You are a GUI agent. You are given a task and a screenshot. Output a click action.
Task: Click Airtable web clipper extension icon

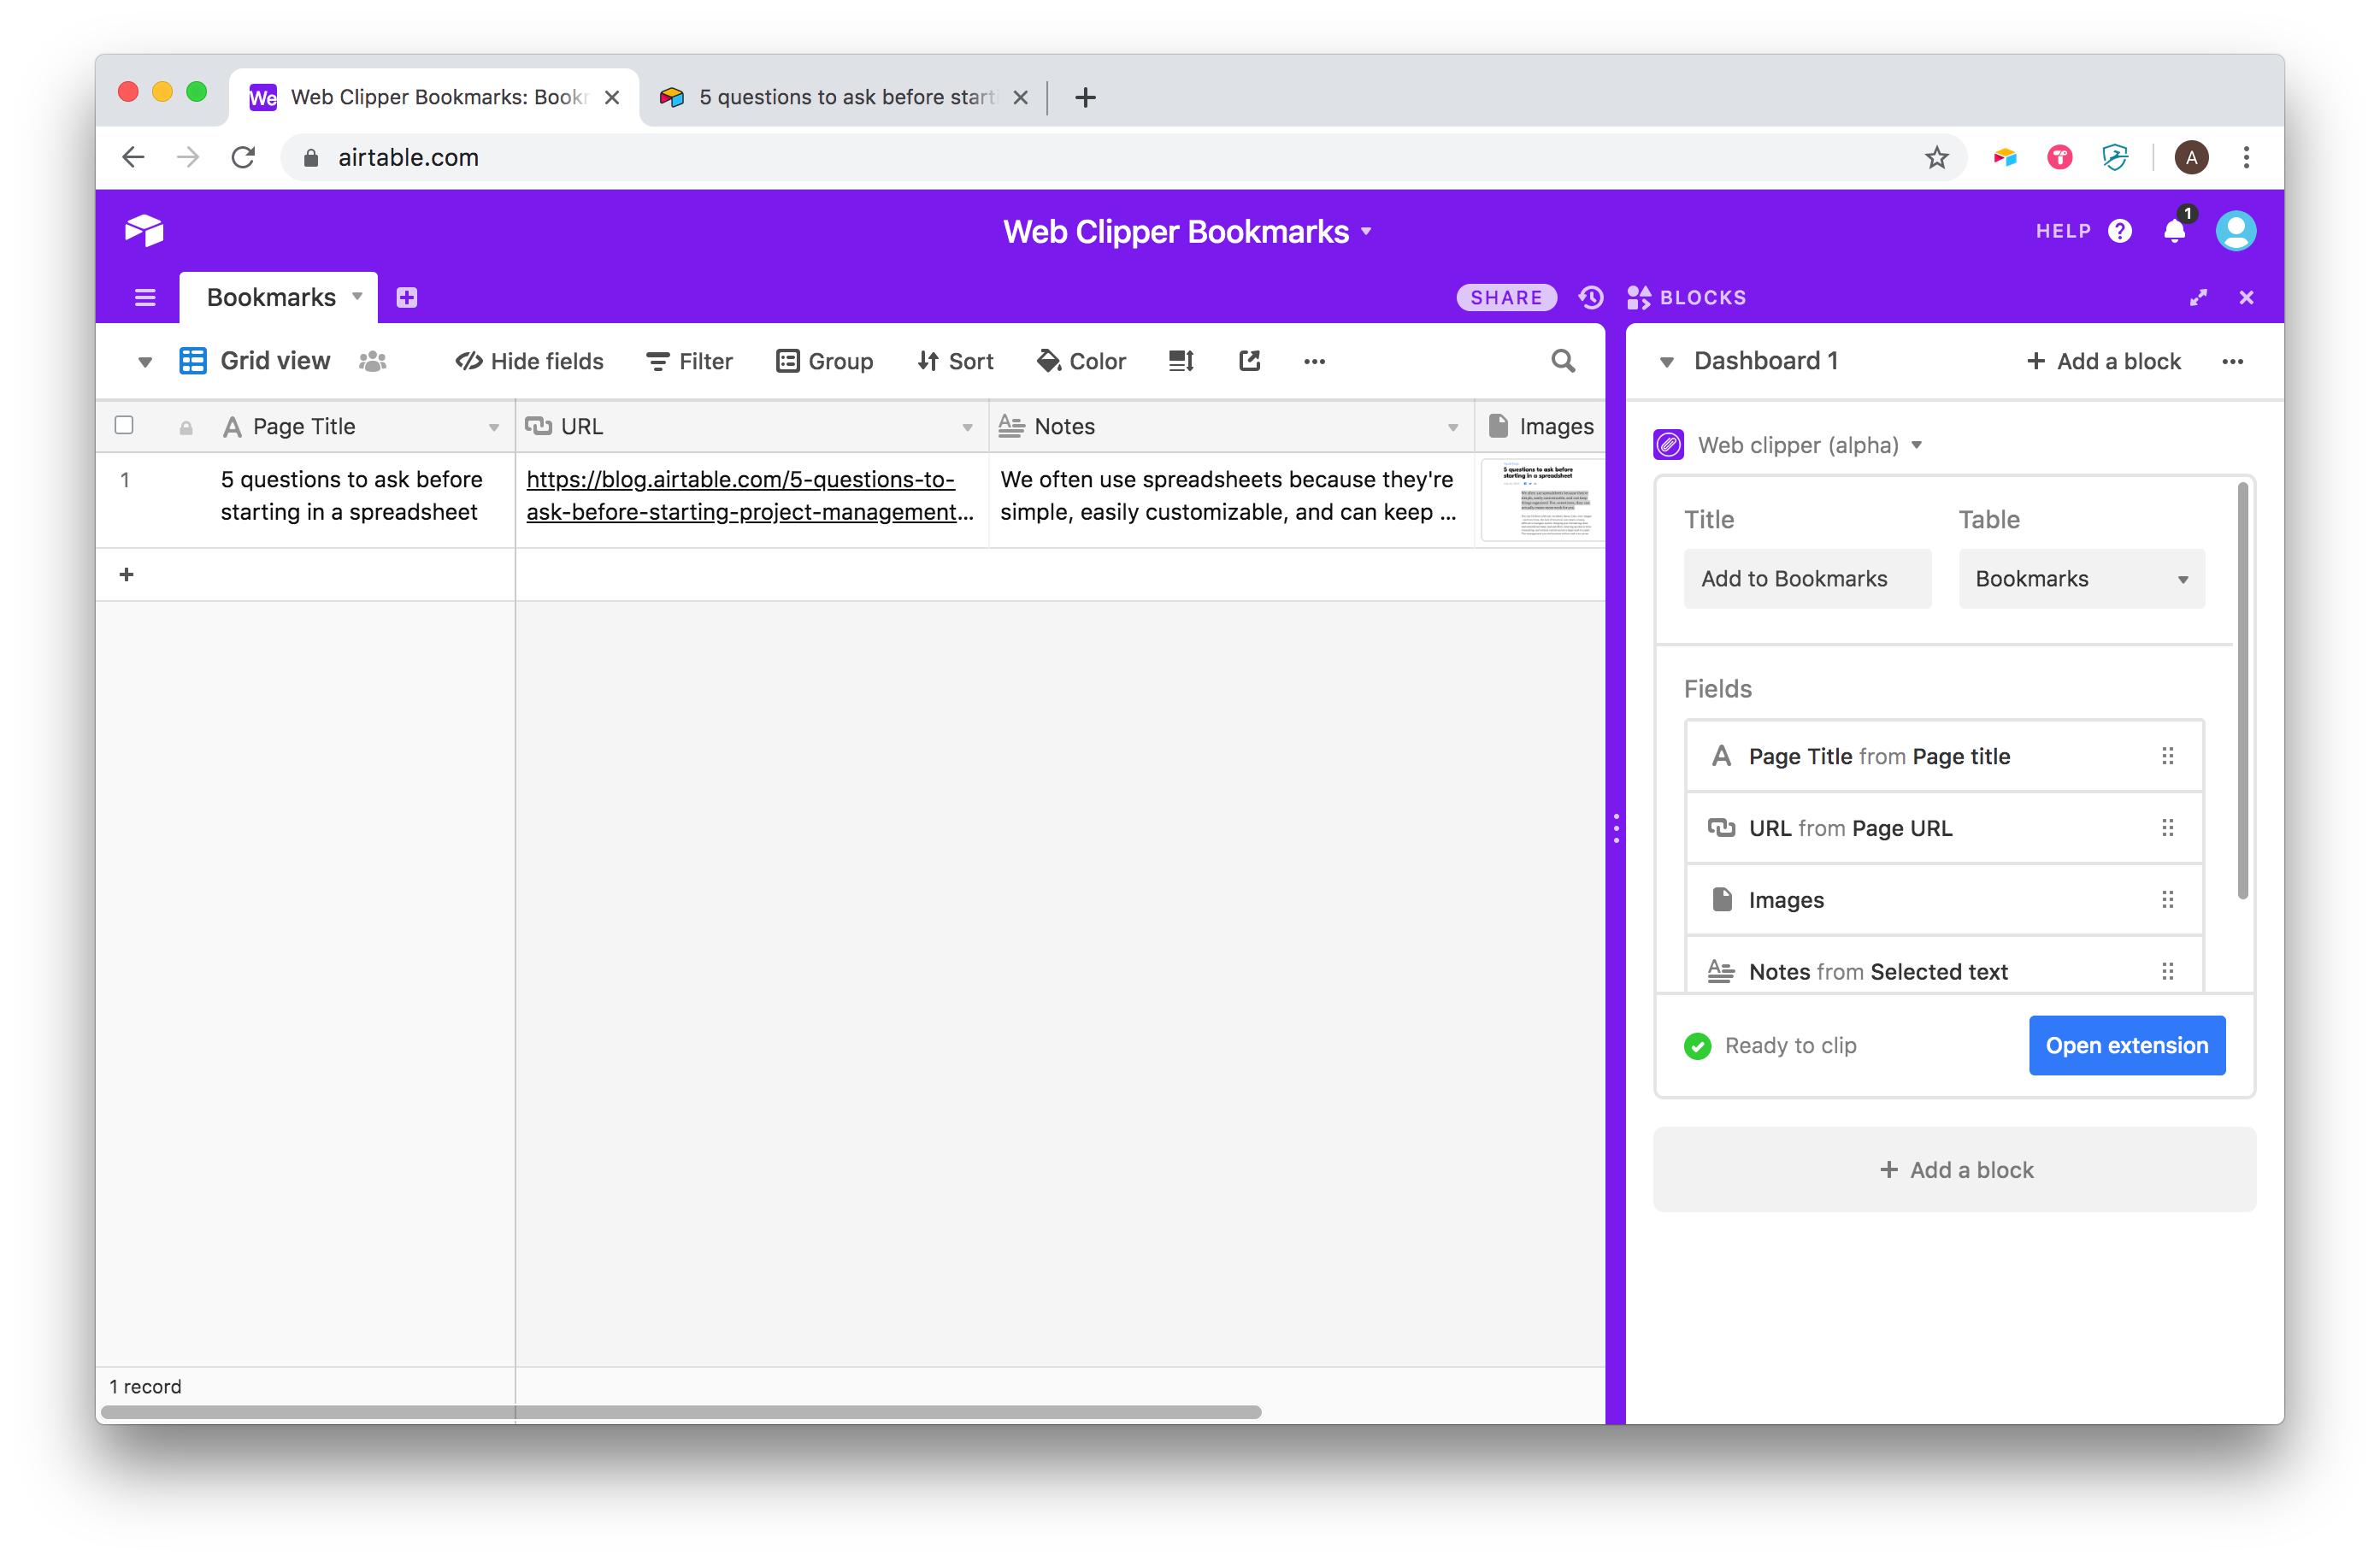click(2004, 157)
